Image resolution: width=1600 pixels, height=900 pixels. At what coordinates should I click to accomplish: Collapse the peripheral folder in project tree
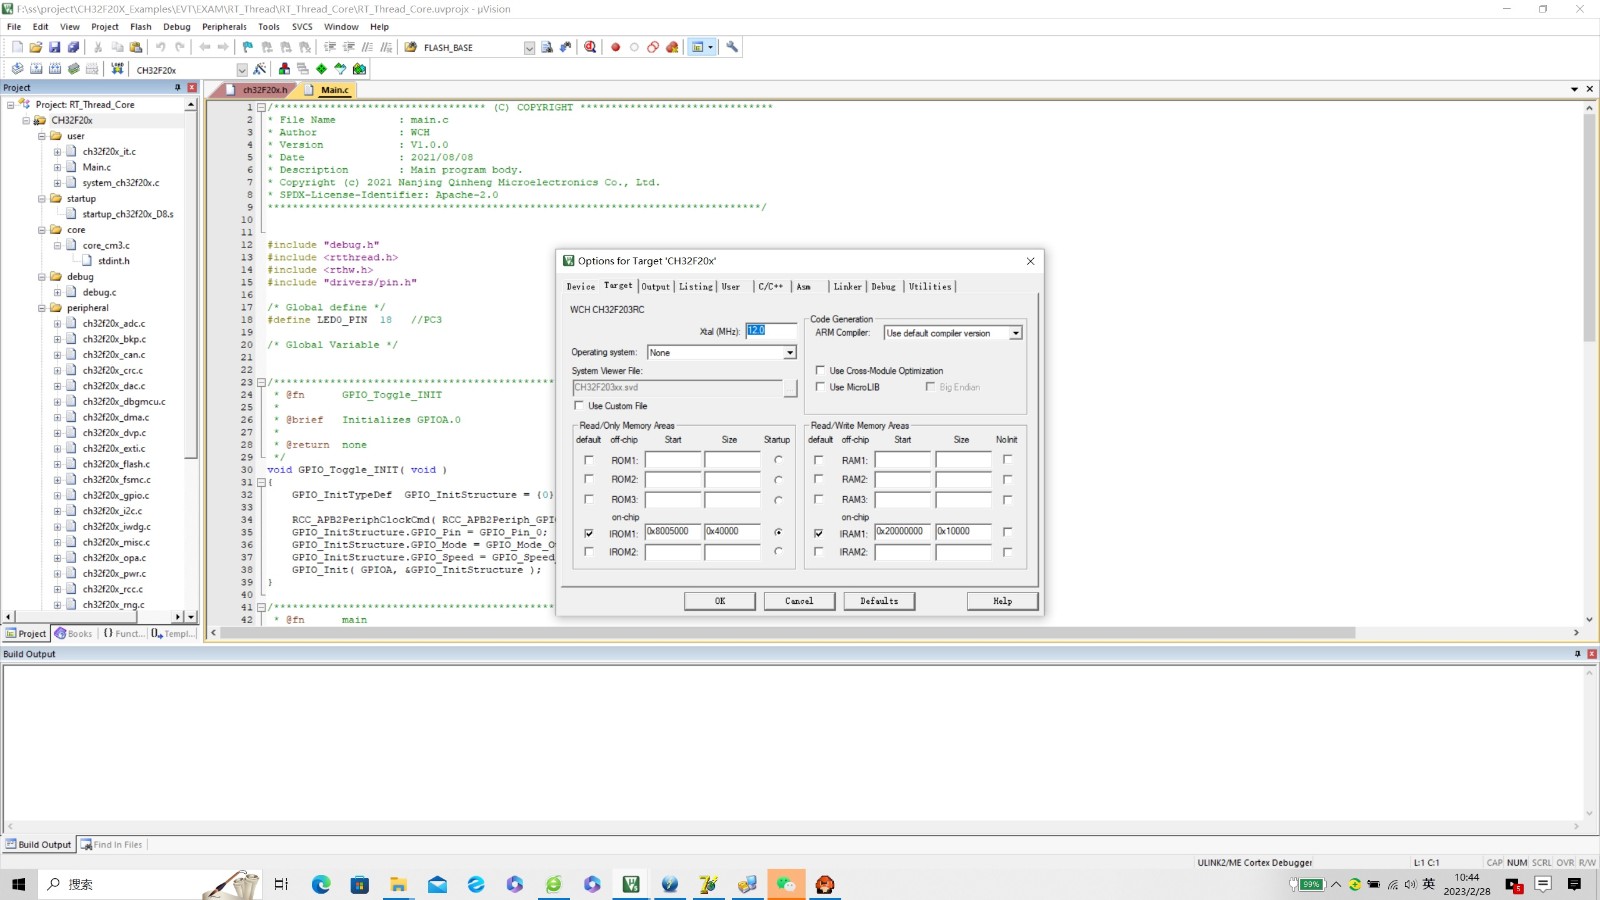tap(42, 308)
